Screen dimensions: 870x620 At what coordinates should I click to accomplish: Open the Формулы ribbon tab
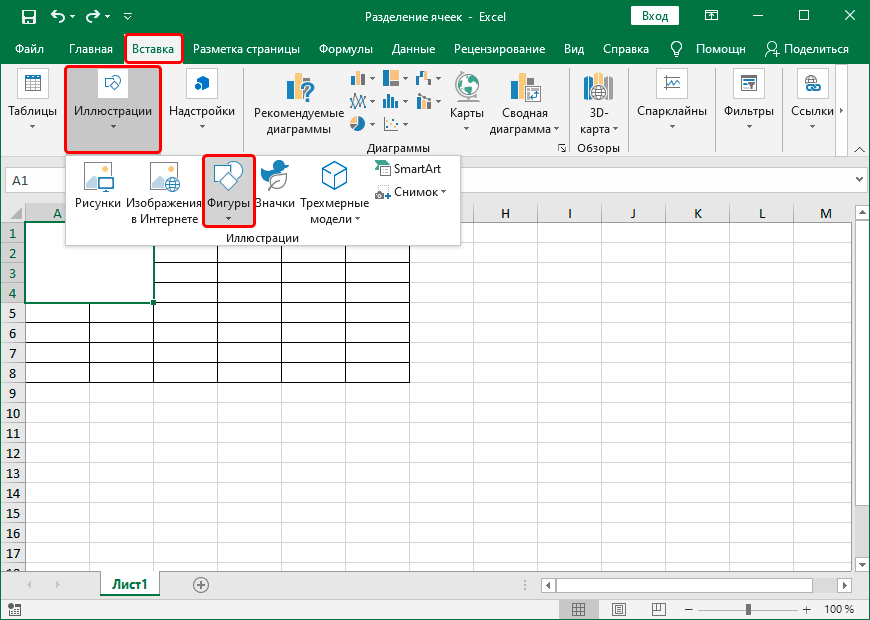tap(346, 49)
